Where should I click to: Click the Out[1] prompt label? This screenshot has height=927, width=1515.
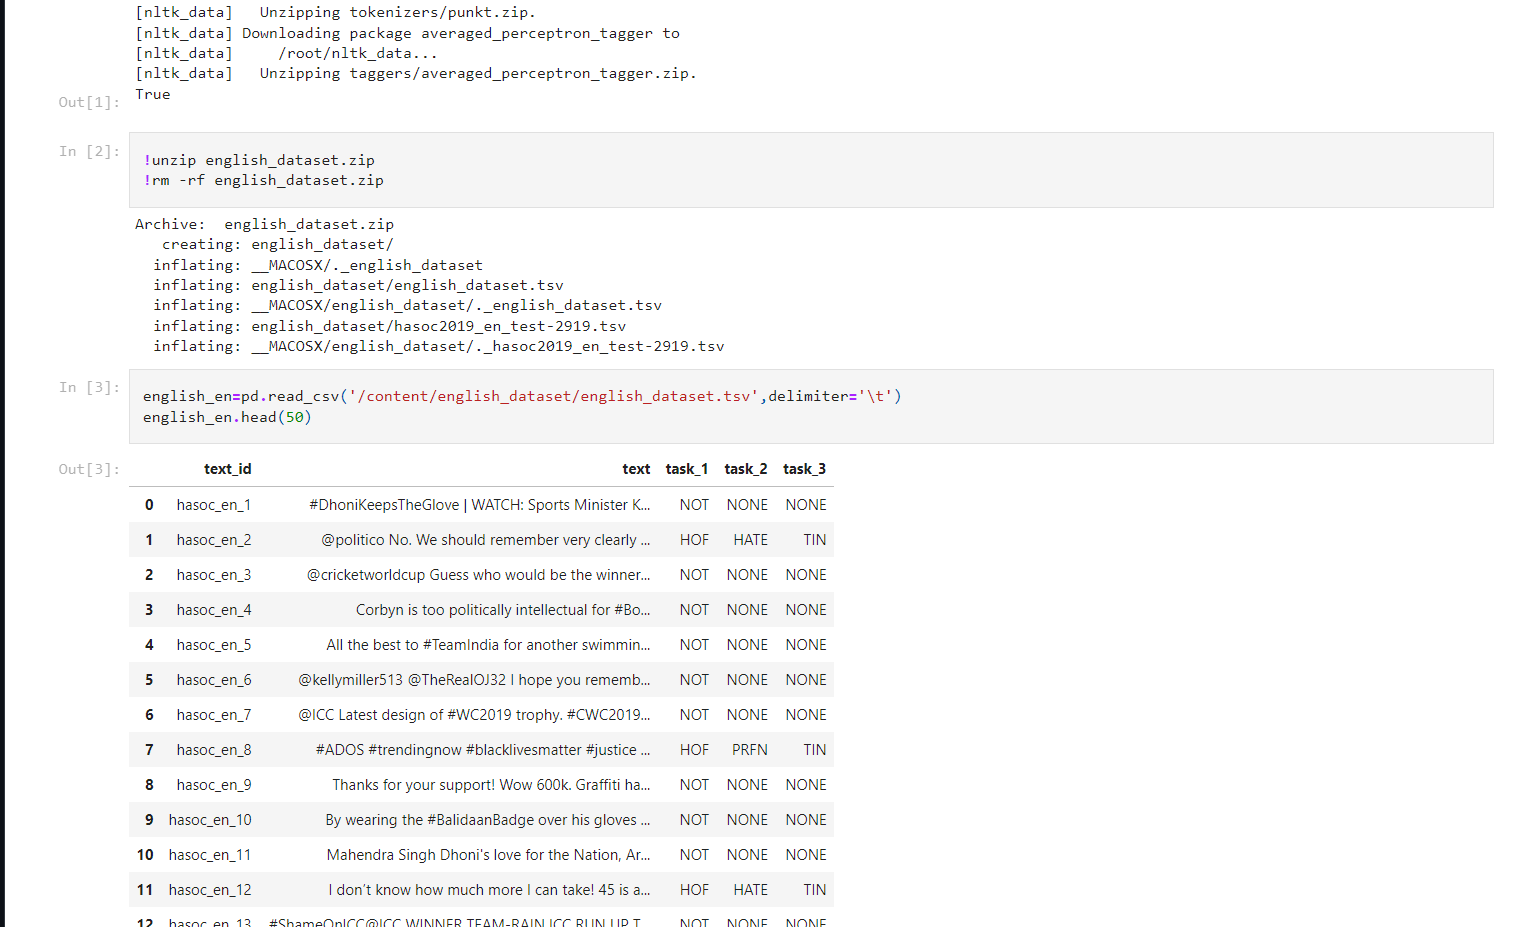[x=89, y=102]
